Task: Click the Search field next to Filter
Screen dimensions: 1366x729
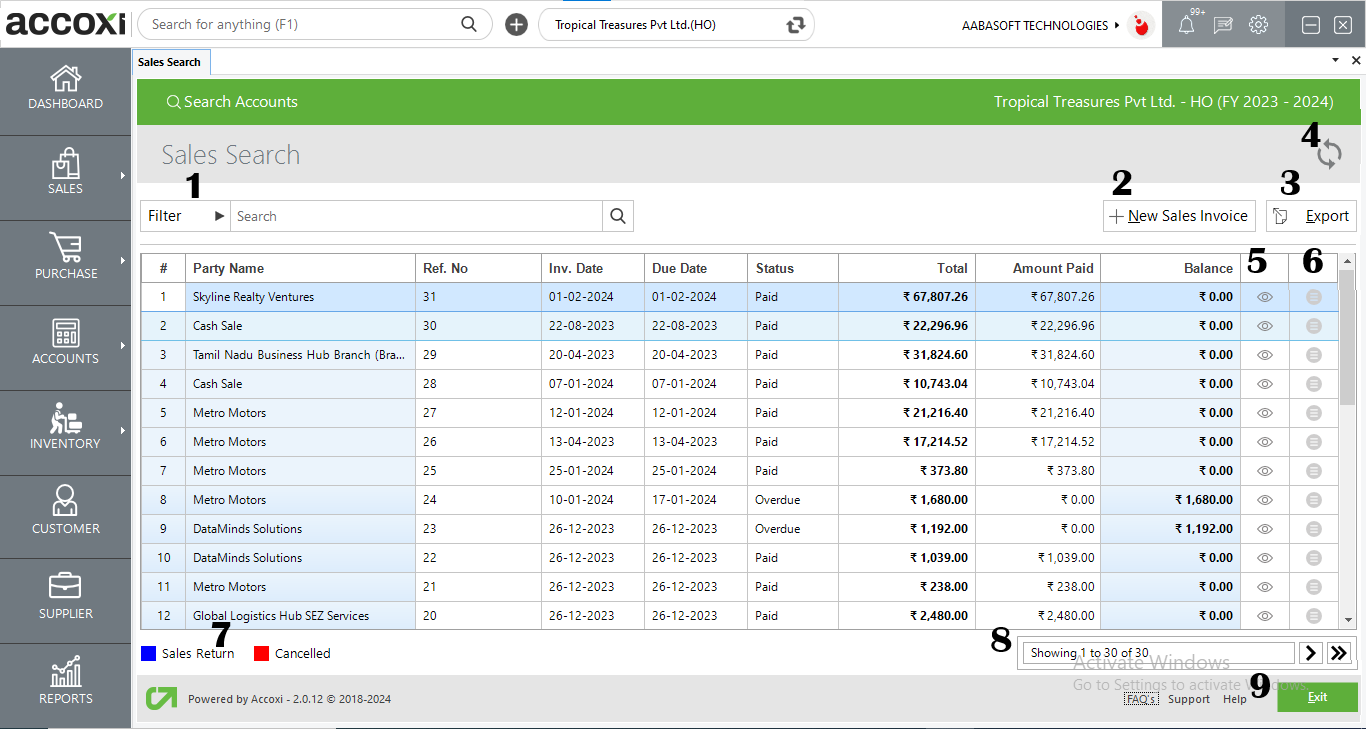Action: [416, 216]
